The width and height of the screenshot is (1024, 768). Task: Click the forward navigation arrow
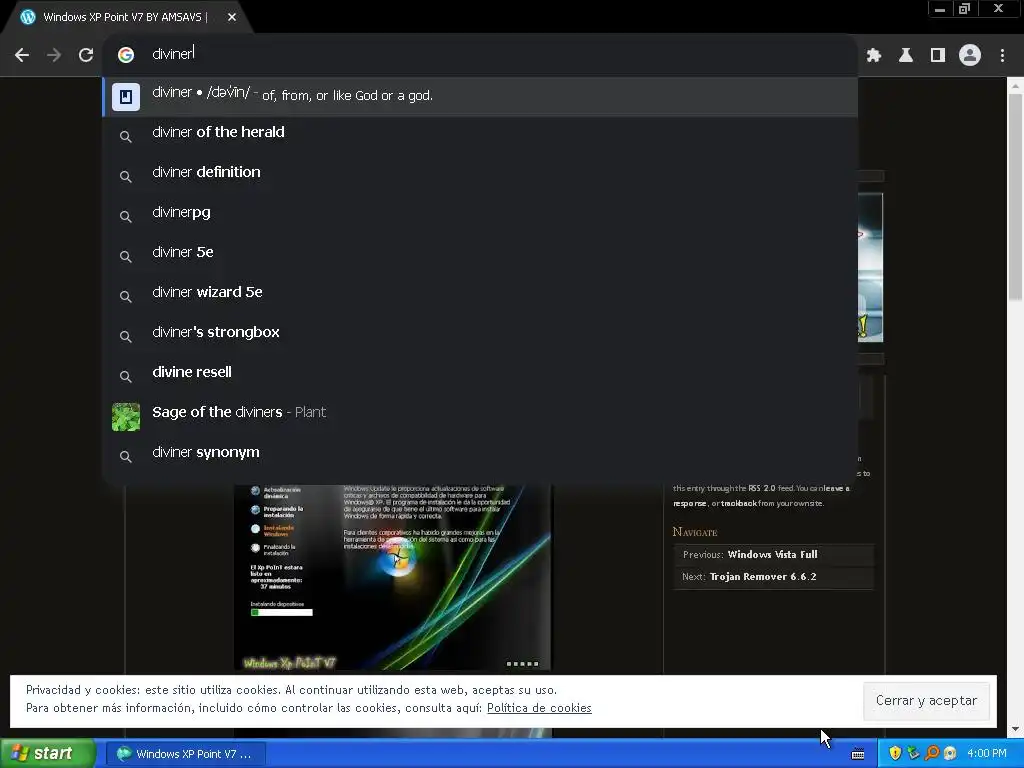(54, 56)
